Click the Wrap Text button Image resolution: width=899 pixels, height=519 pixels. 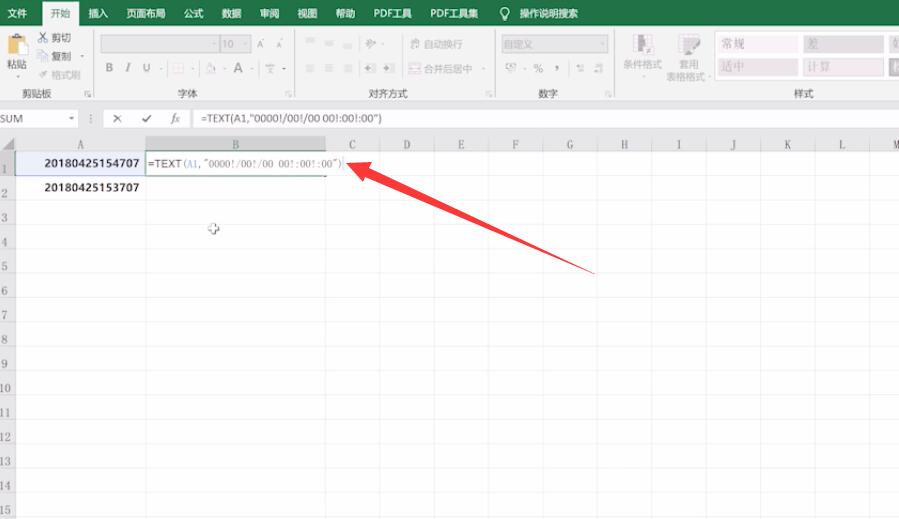[436, 44]
